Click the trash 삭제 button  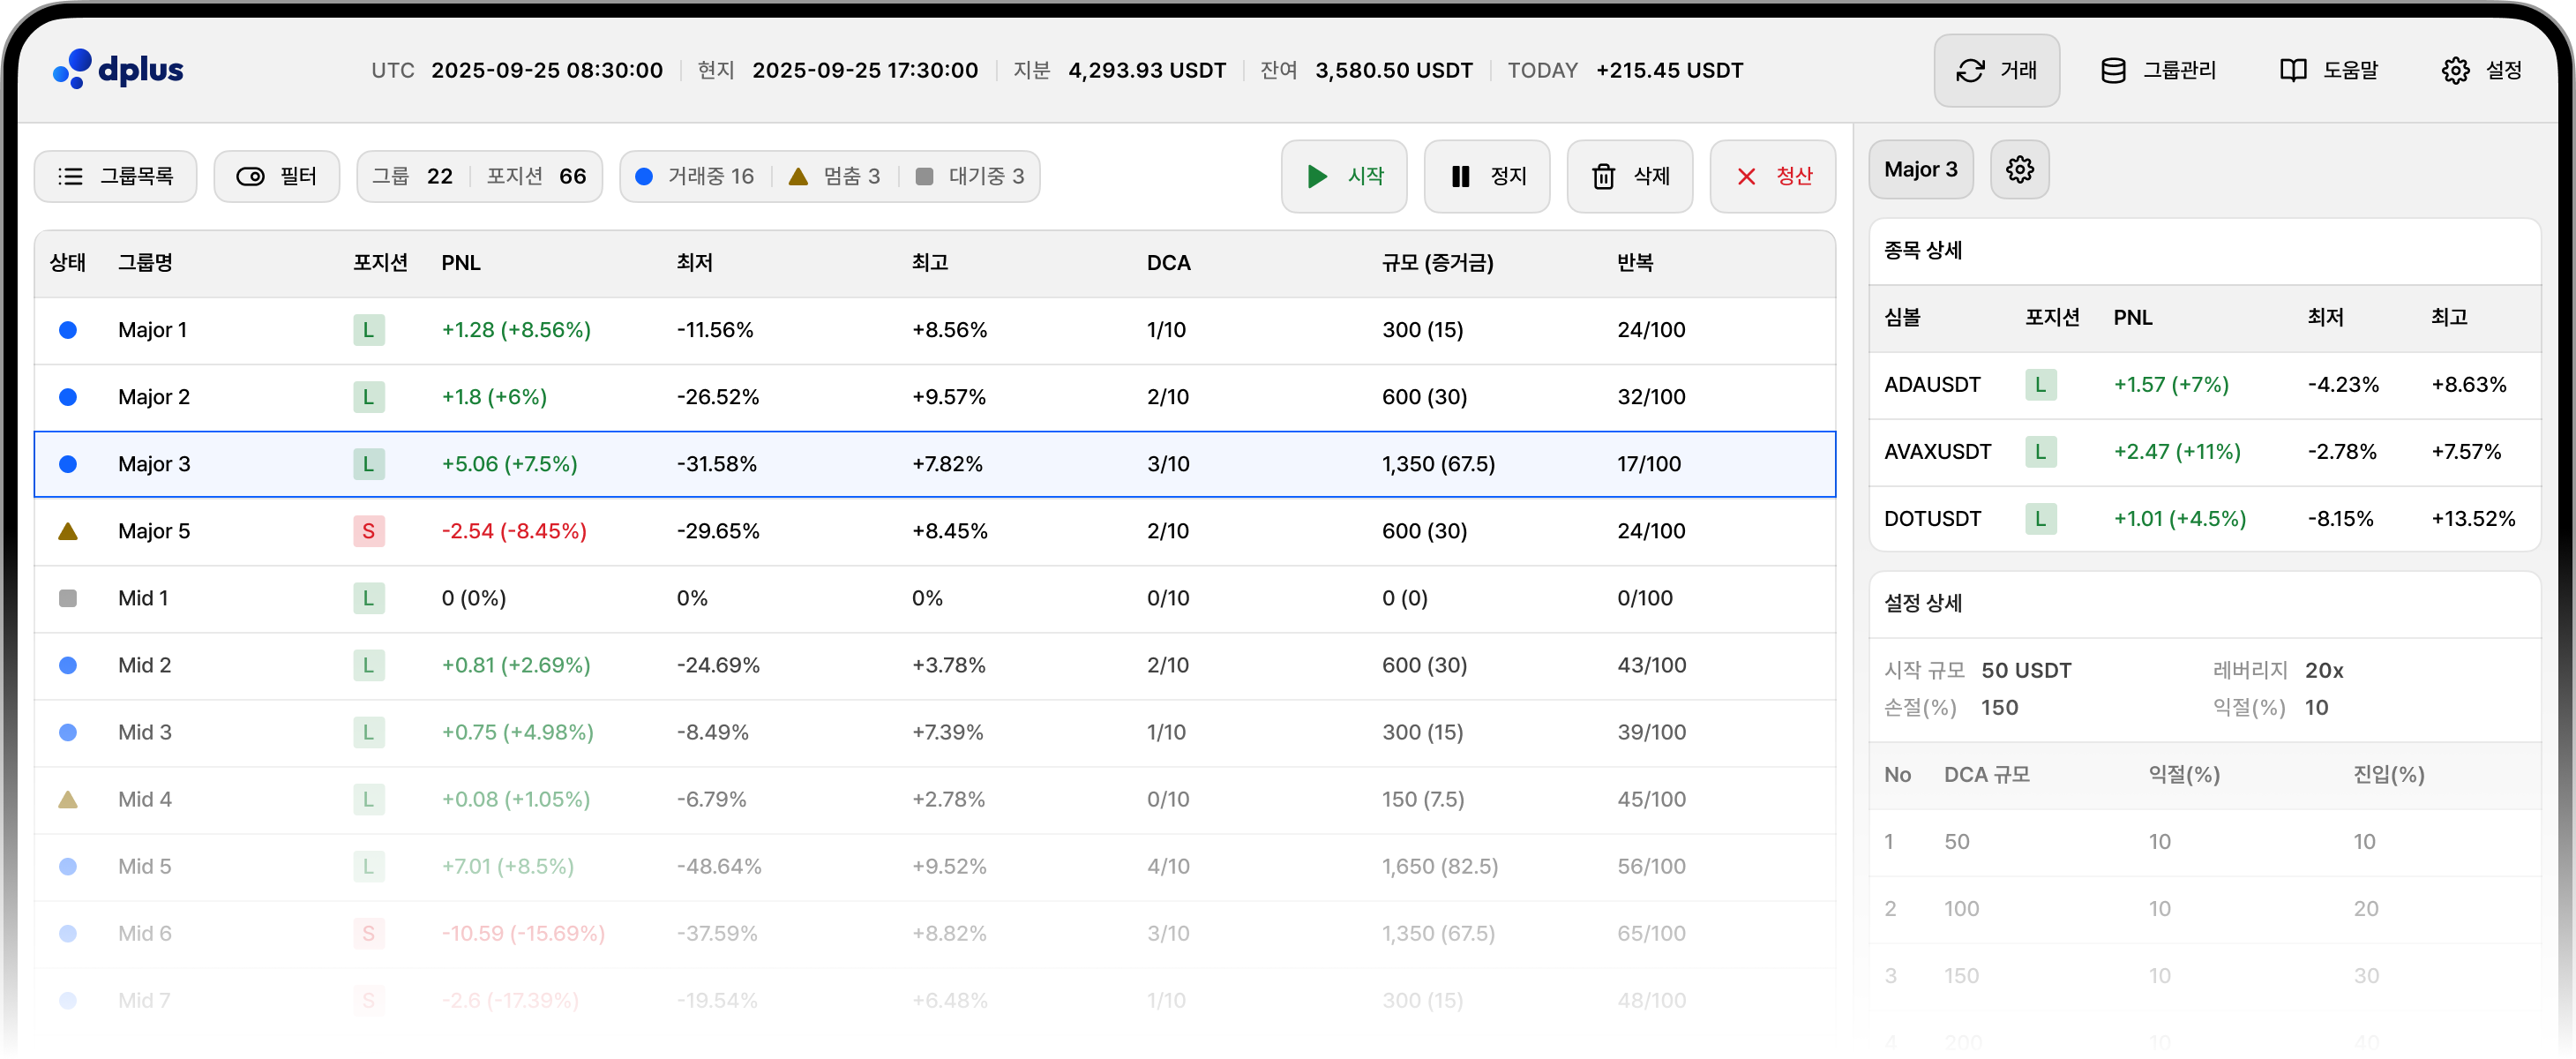(x=1629, y=176)
